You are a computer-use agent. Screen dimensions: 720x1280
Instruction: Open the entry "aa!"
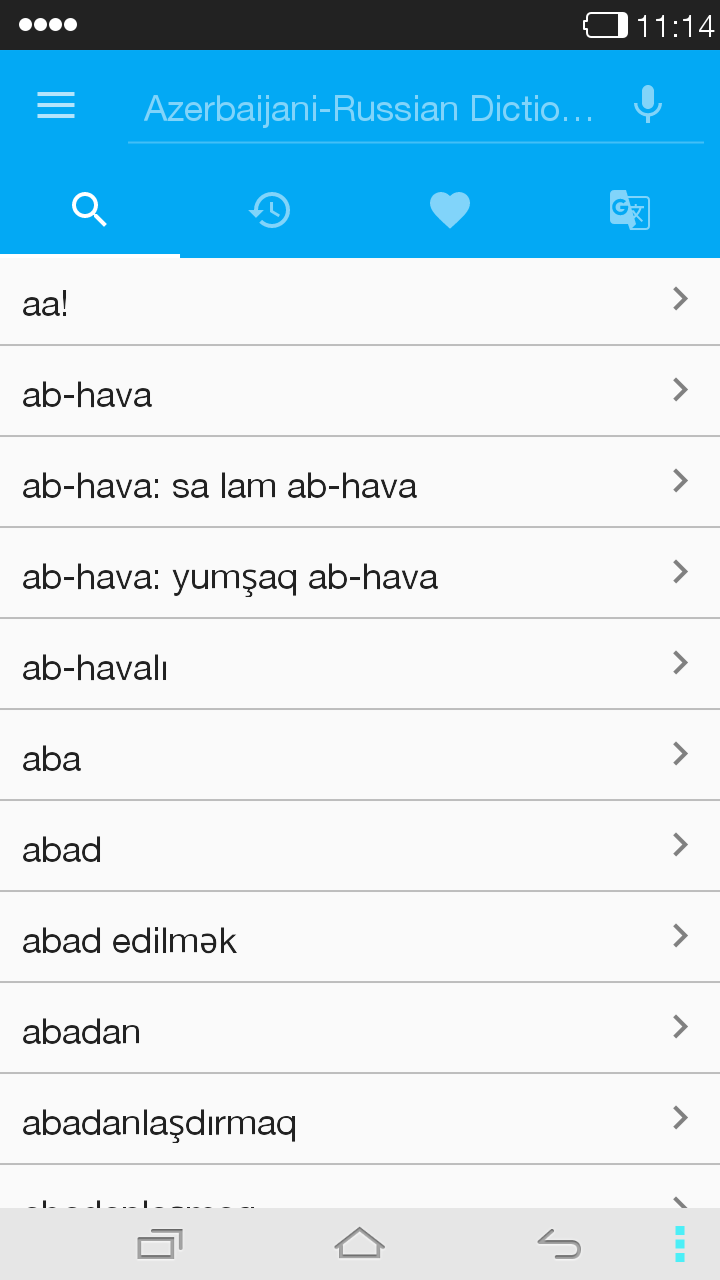point(46,304)
